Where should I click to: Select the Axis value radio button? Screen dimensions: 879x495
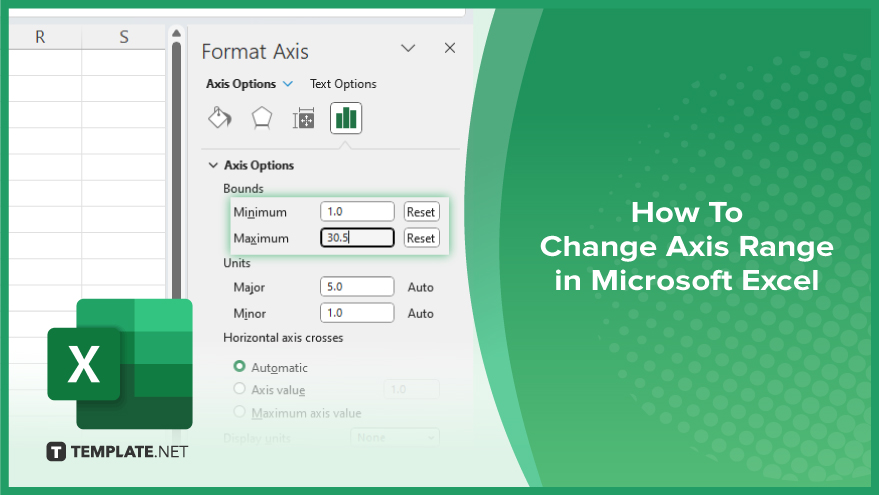pos(239,388)
